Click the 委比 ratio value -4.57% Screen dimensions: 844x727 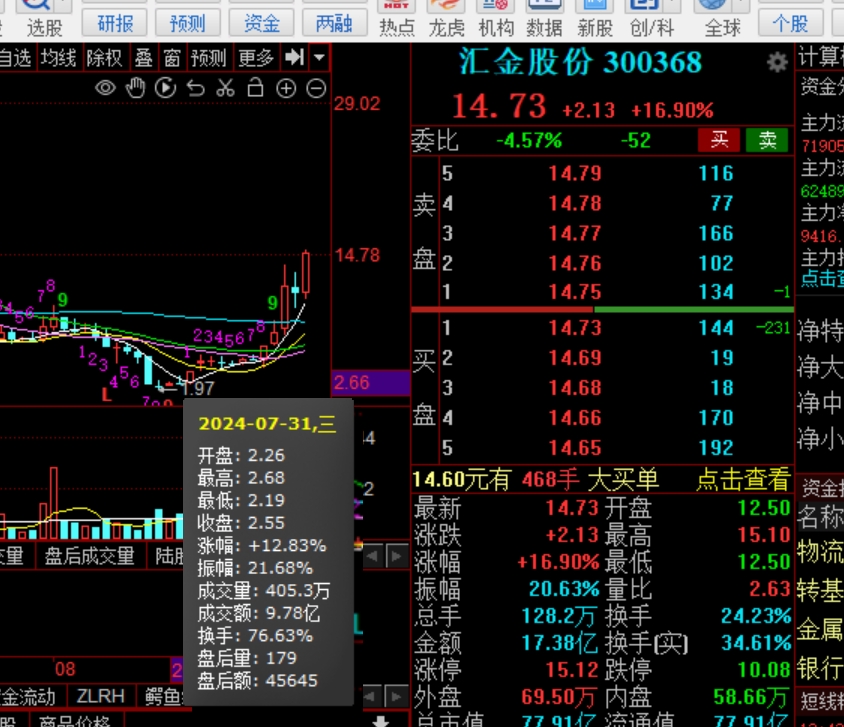(529, 141)
